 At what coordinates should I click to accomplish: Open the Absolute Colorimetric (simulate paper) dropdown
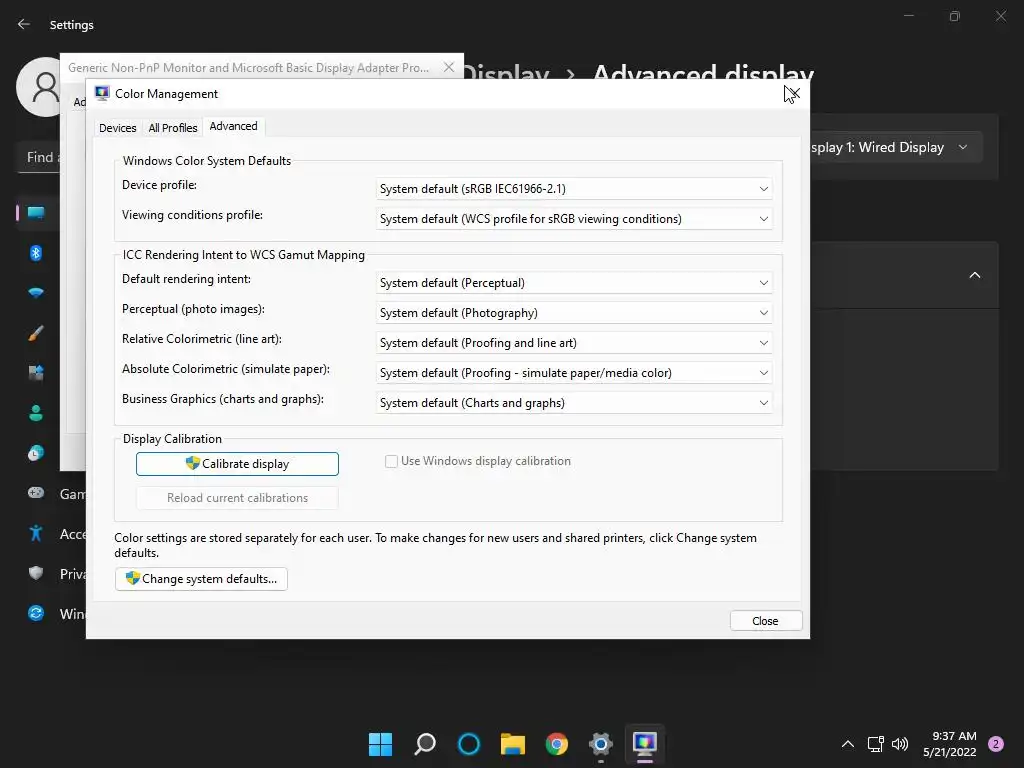coord(574,373)
